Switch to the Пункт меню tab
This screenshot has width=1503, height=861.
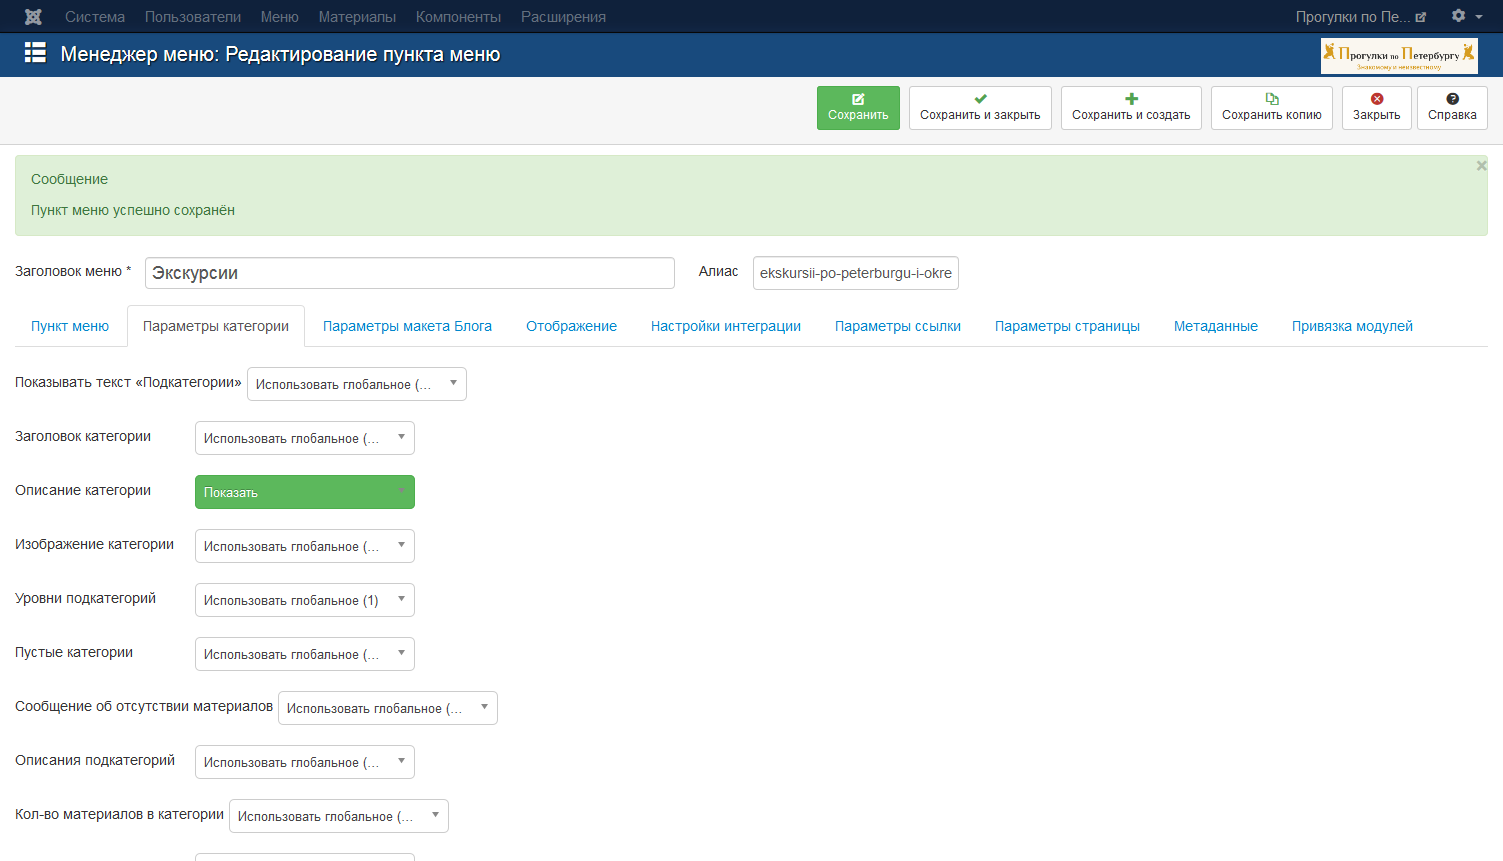70,326
